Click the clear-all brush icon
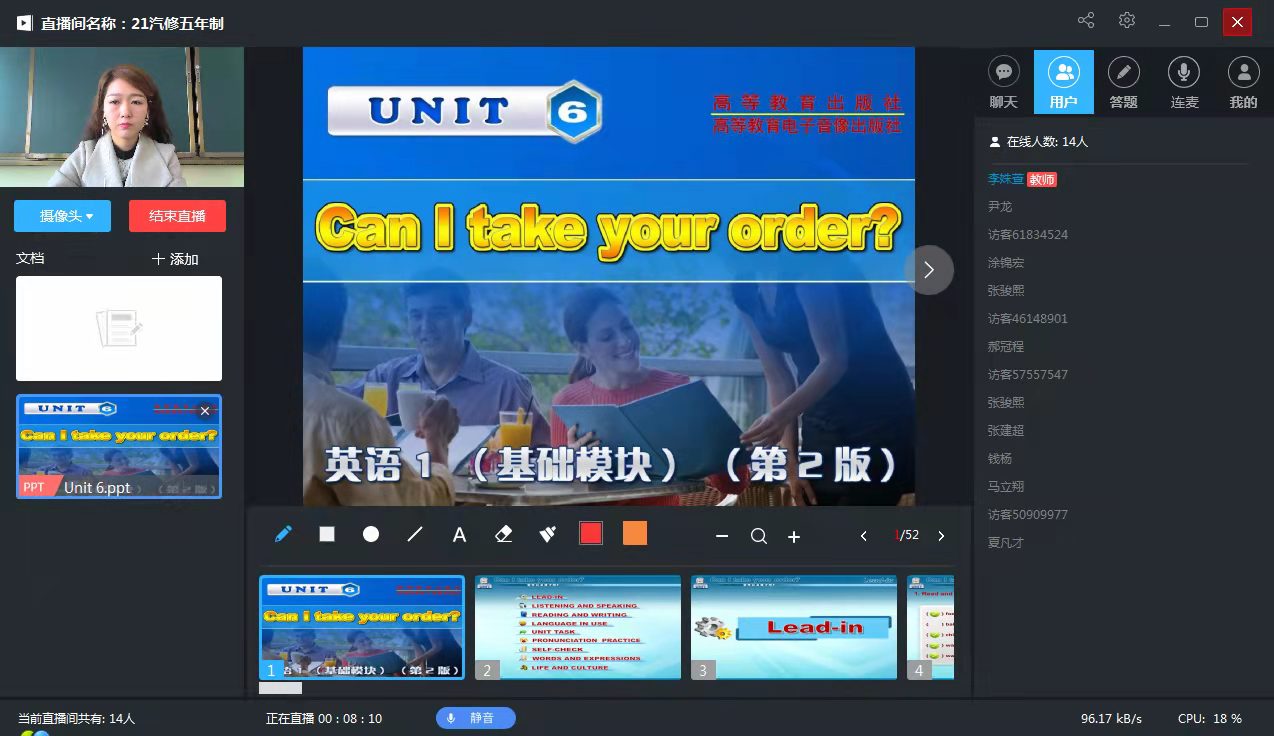Image resolution: width=1274 pixels, height=736 pixels. pyautogui.click(x=547, y=535)
